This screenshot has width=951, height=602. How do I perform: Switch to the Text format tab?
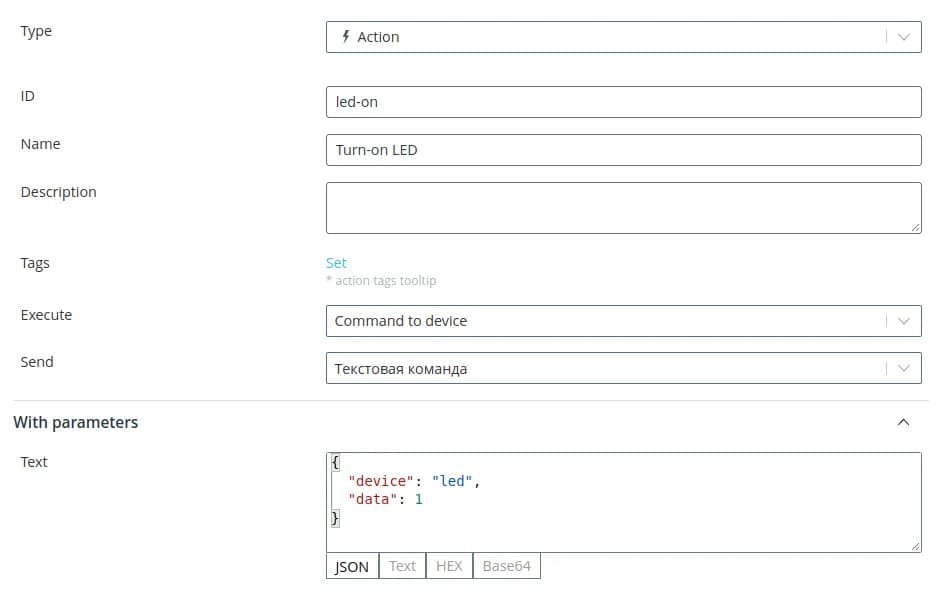[402, 567]
